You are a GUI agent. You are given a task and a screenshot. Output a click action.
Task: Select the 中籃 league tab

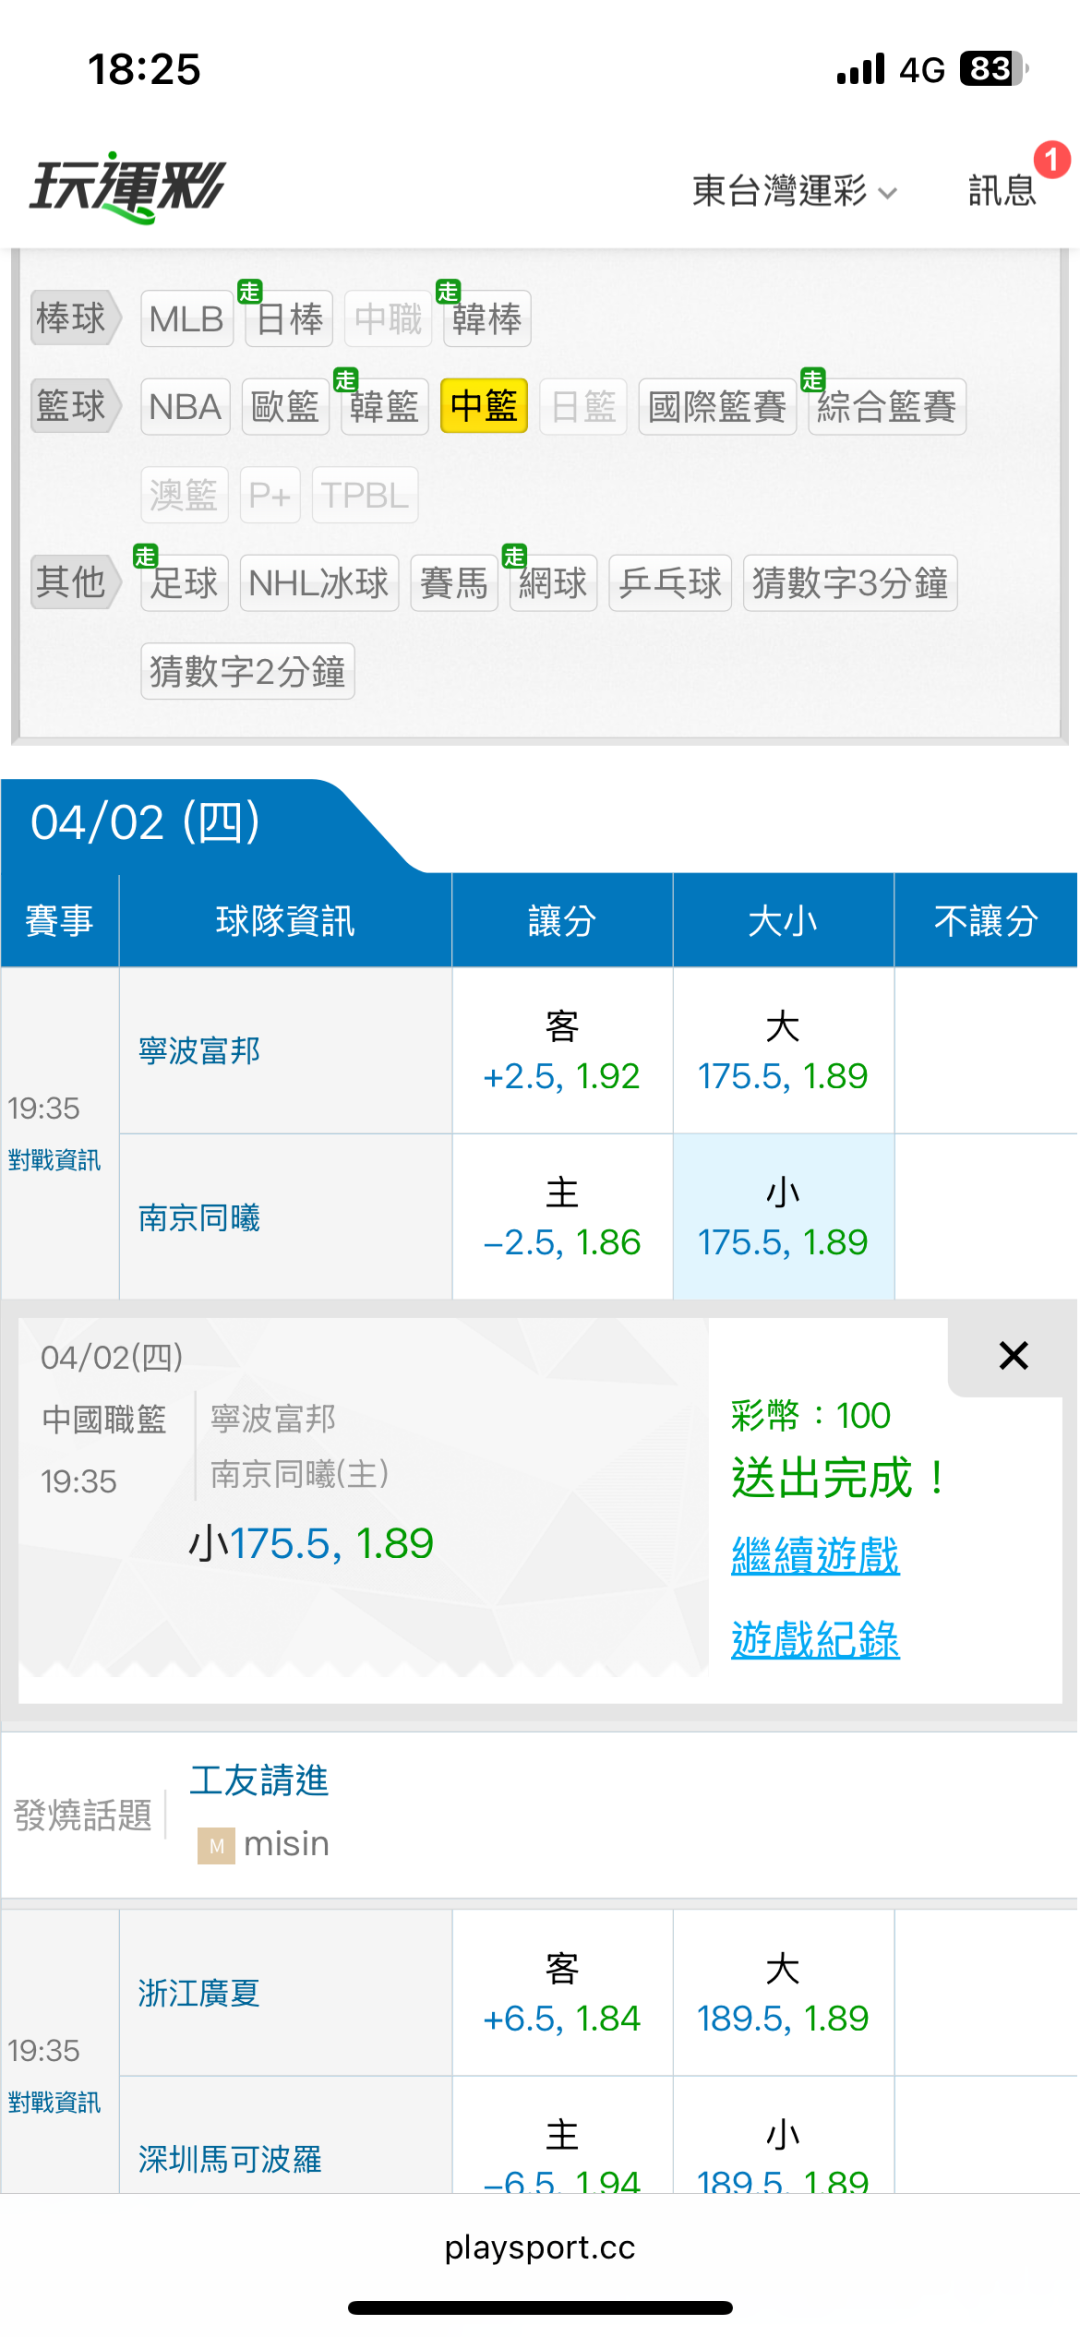[x=484, y=407]
